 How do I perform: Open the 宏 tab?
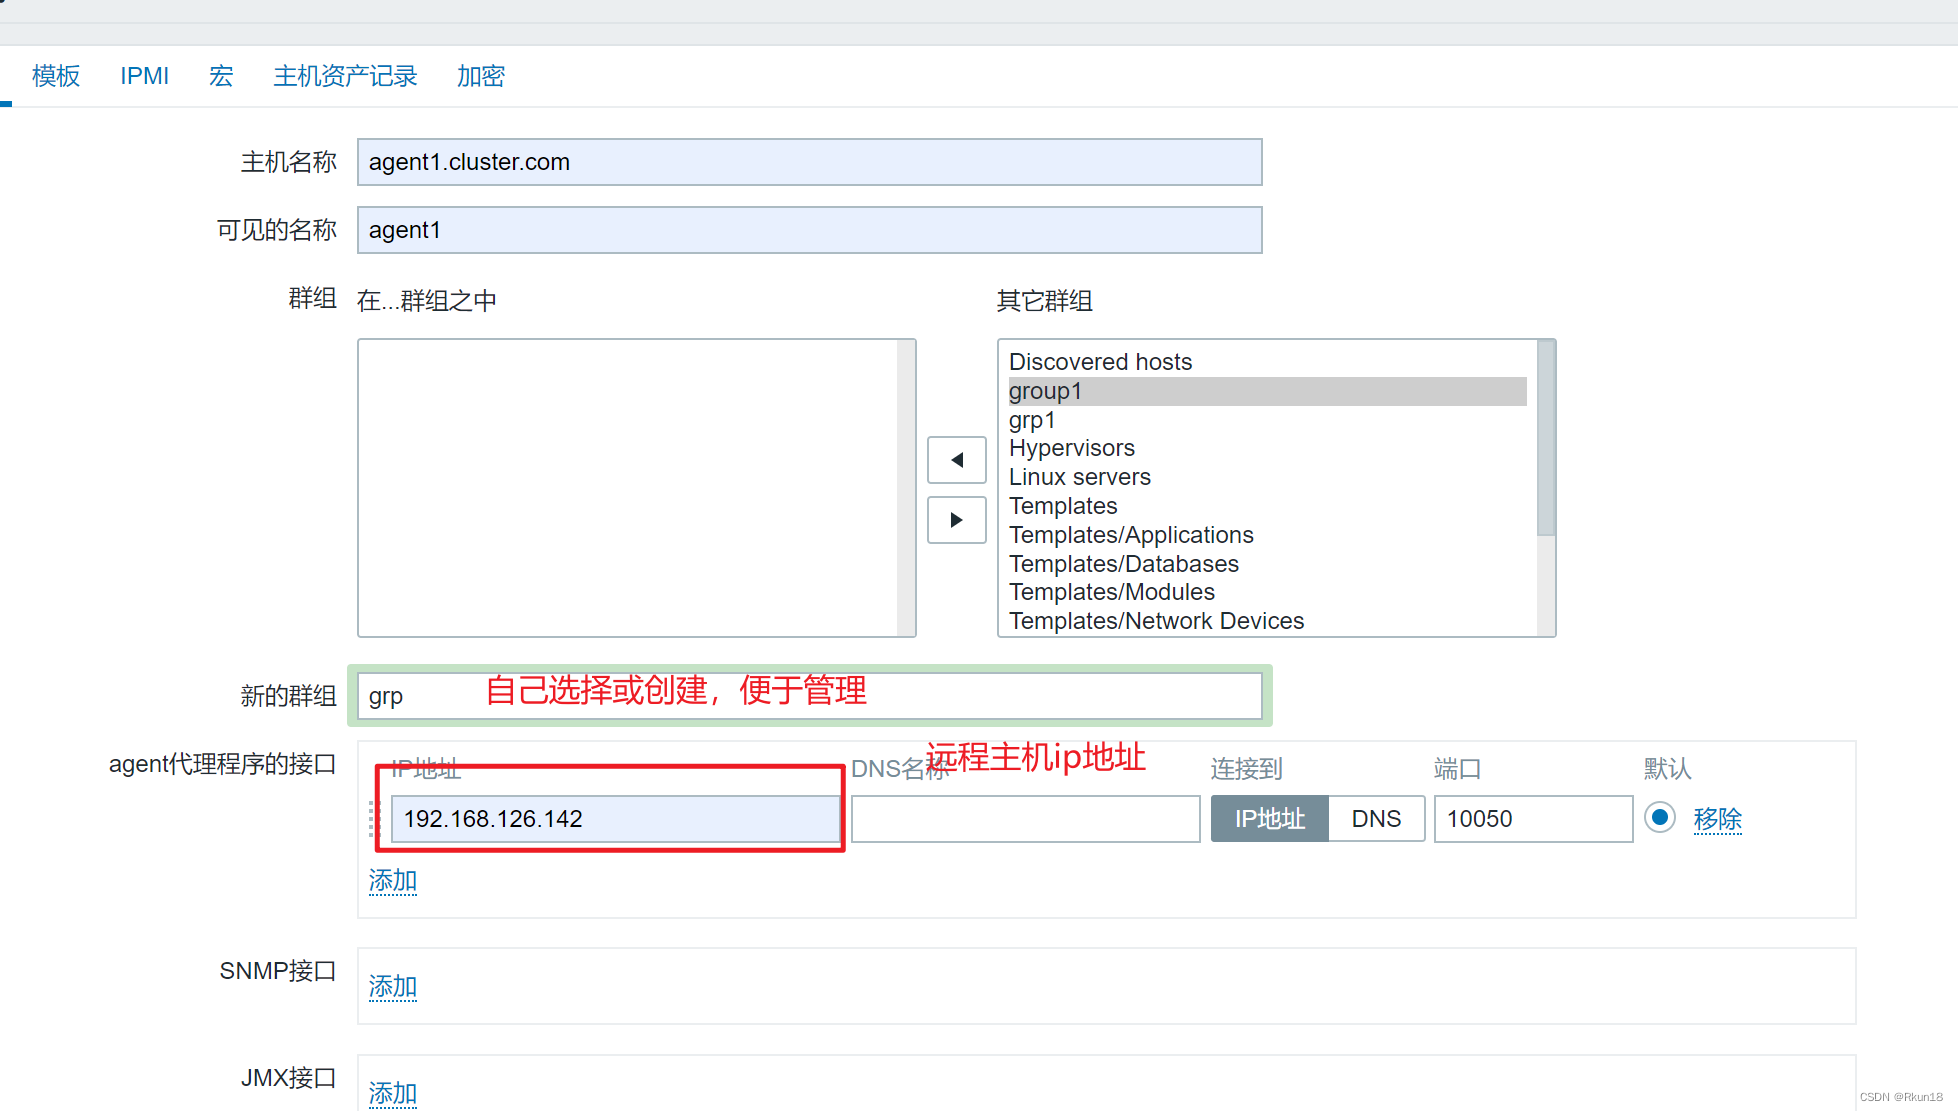click(221, 76)
